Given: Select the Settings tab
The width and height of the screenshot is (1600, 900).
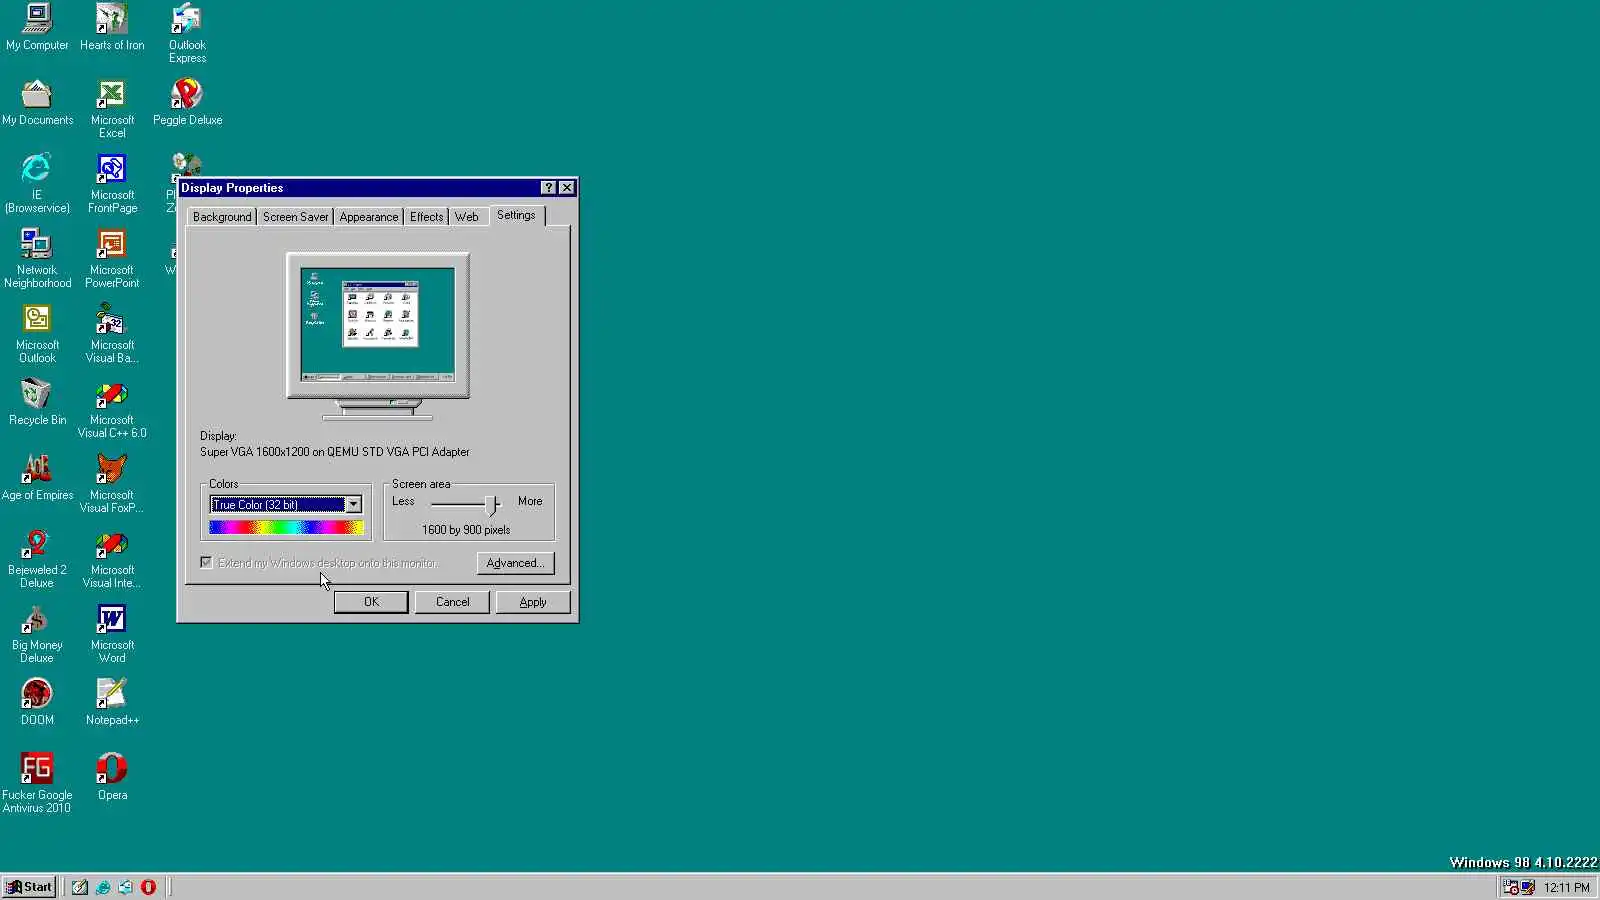Looking at the screenshot, I should 516,215.
